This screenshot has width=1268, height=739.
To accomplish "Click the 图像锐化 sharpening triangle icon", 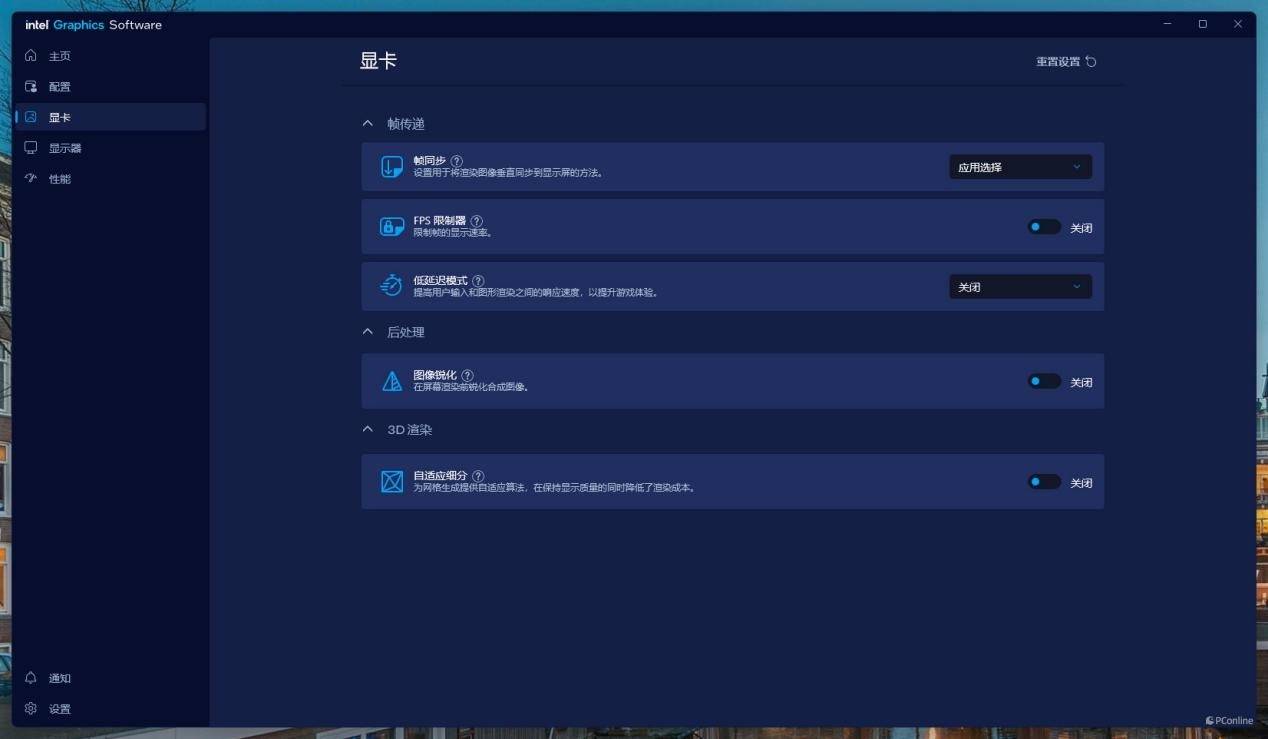I will (x=392, y=381).
